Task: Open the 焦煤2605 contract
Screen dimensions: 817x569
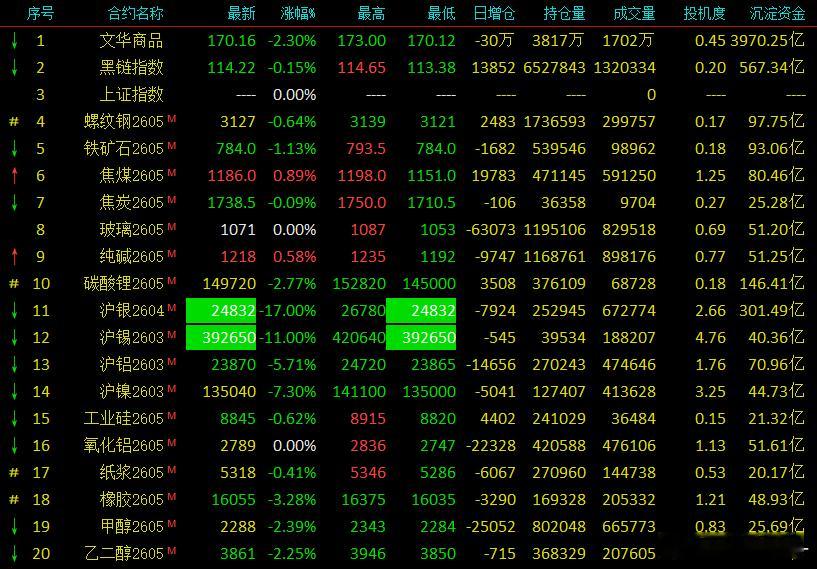Action: pos(132,176)
